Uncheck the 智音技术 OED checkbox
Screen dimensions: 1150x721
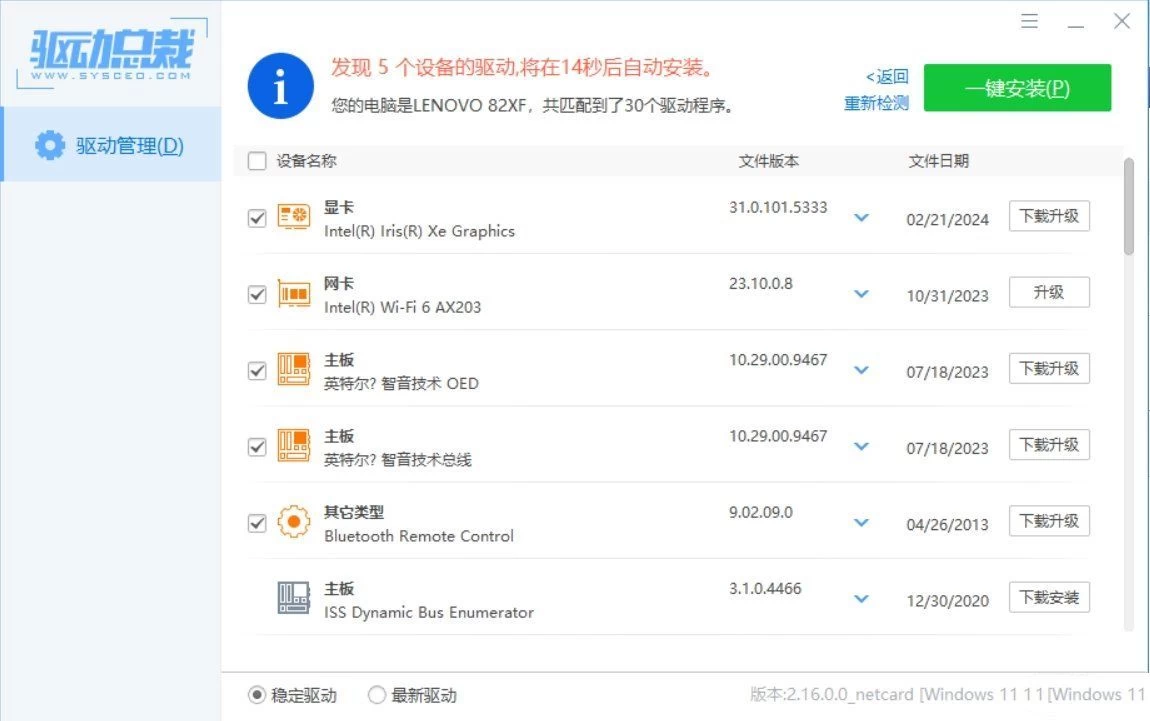pyautogui.click(x=257, y=370)
